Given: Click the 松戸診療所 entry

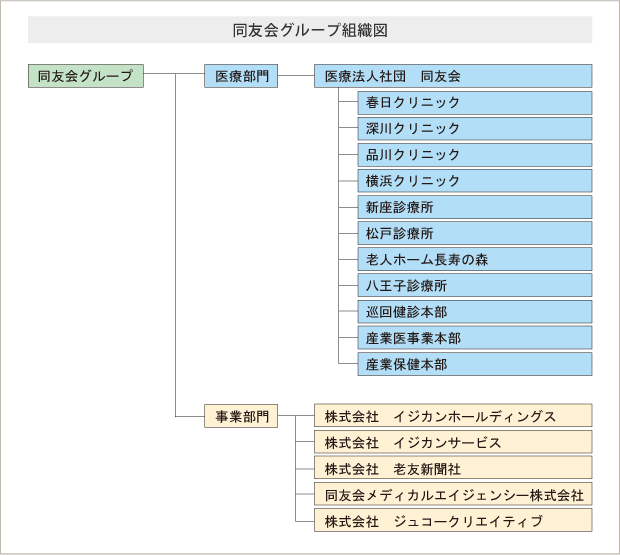Looking at the screenshot, I should point(475,233).
